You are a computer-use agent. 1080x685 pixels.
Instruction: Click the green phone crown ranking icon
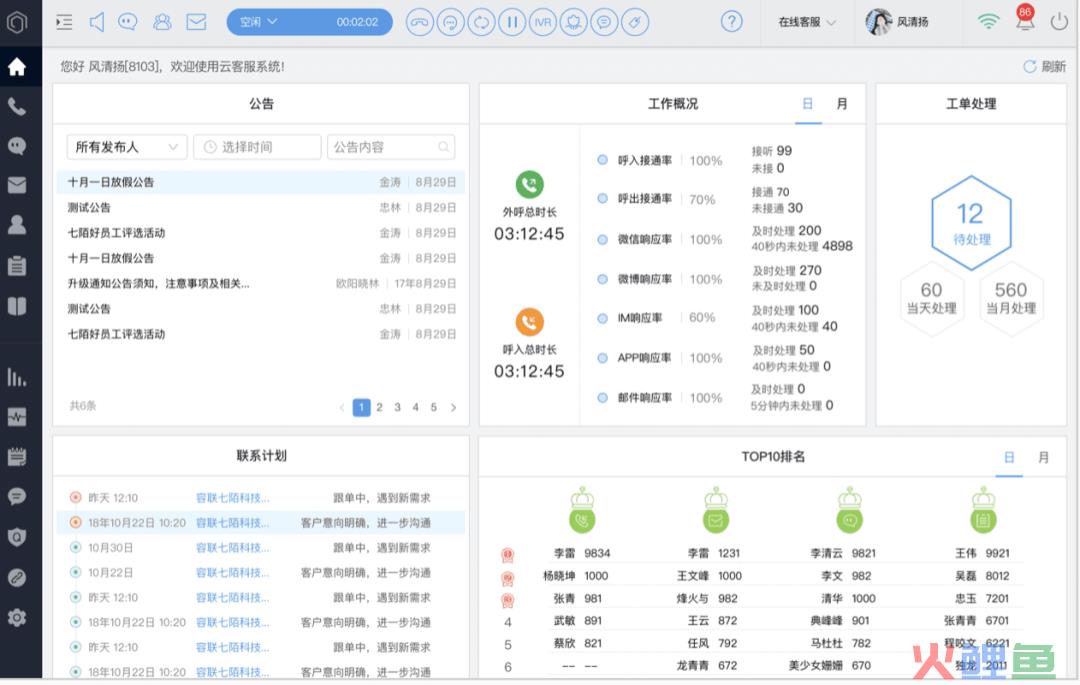coord(582,510)
